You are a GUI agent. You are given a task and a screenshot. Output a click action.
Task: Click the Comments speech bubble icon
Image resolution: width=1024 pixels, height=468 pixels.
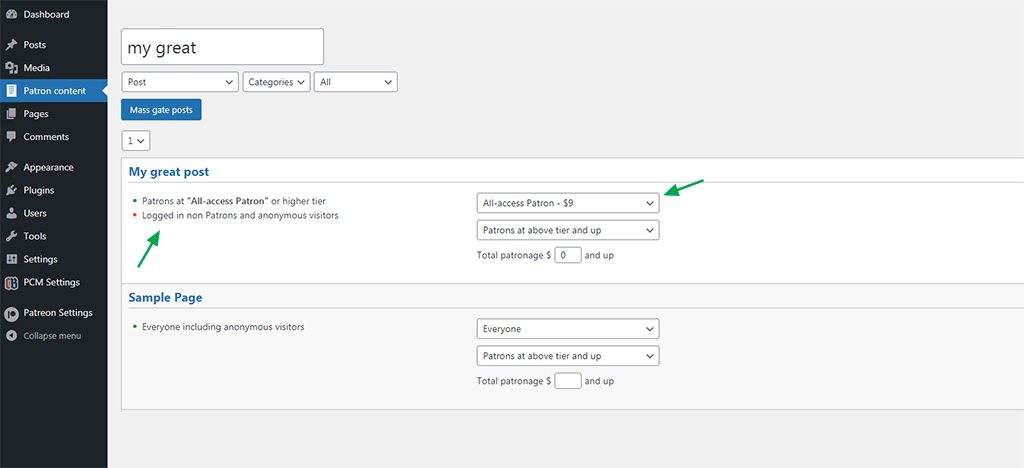pyautogui.click(x=11, y=137)
